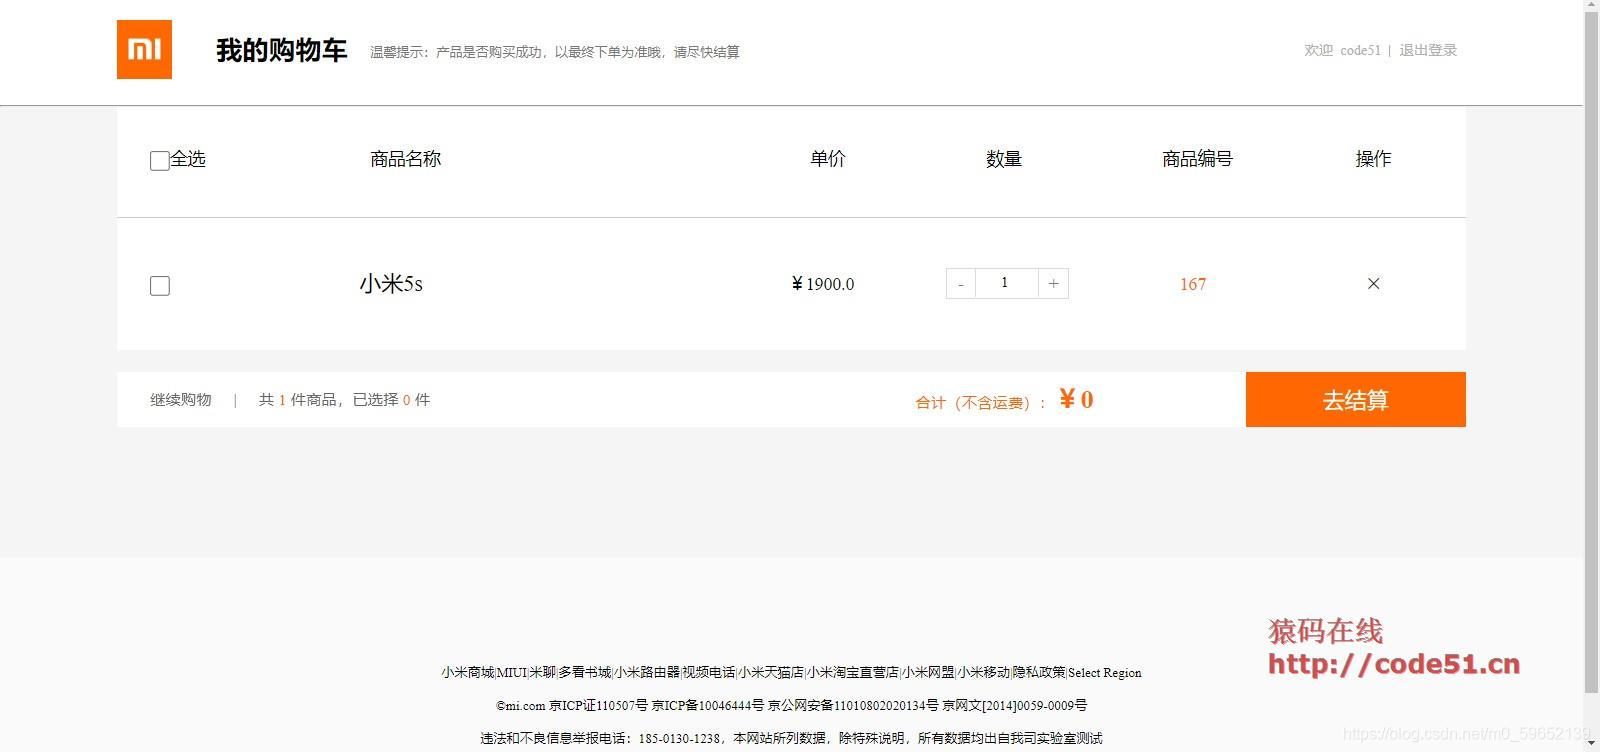The image size is (1600, 752).
Task: Click the code51 username
Action: [x=1360, y=50]
